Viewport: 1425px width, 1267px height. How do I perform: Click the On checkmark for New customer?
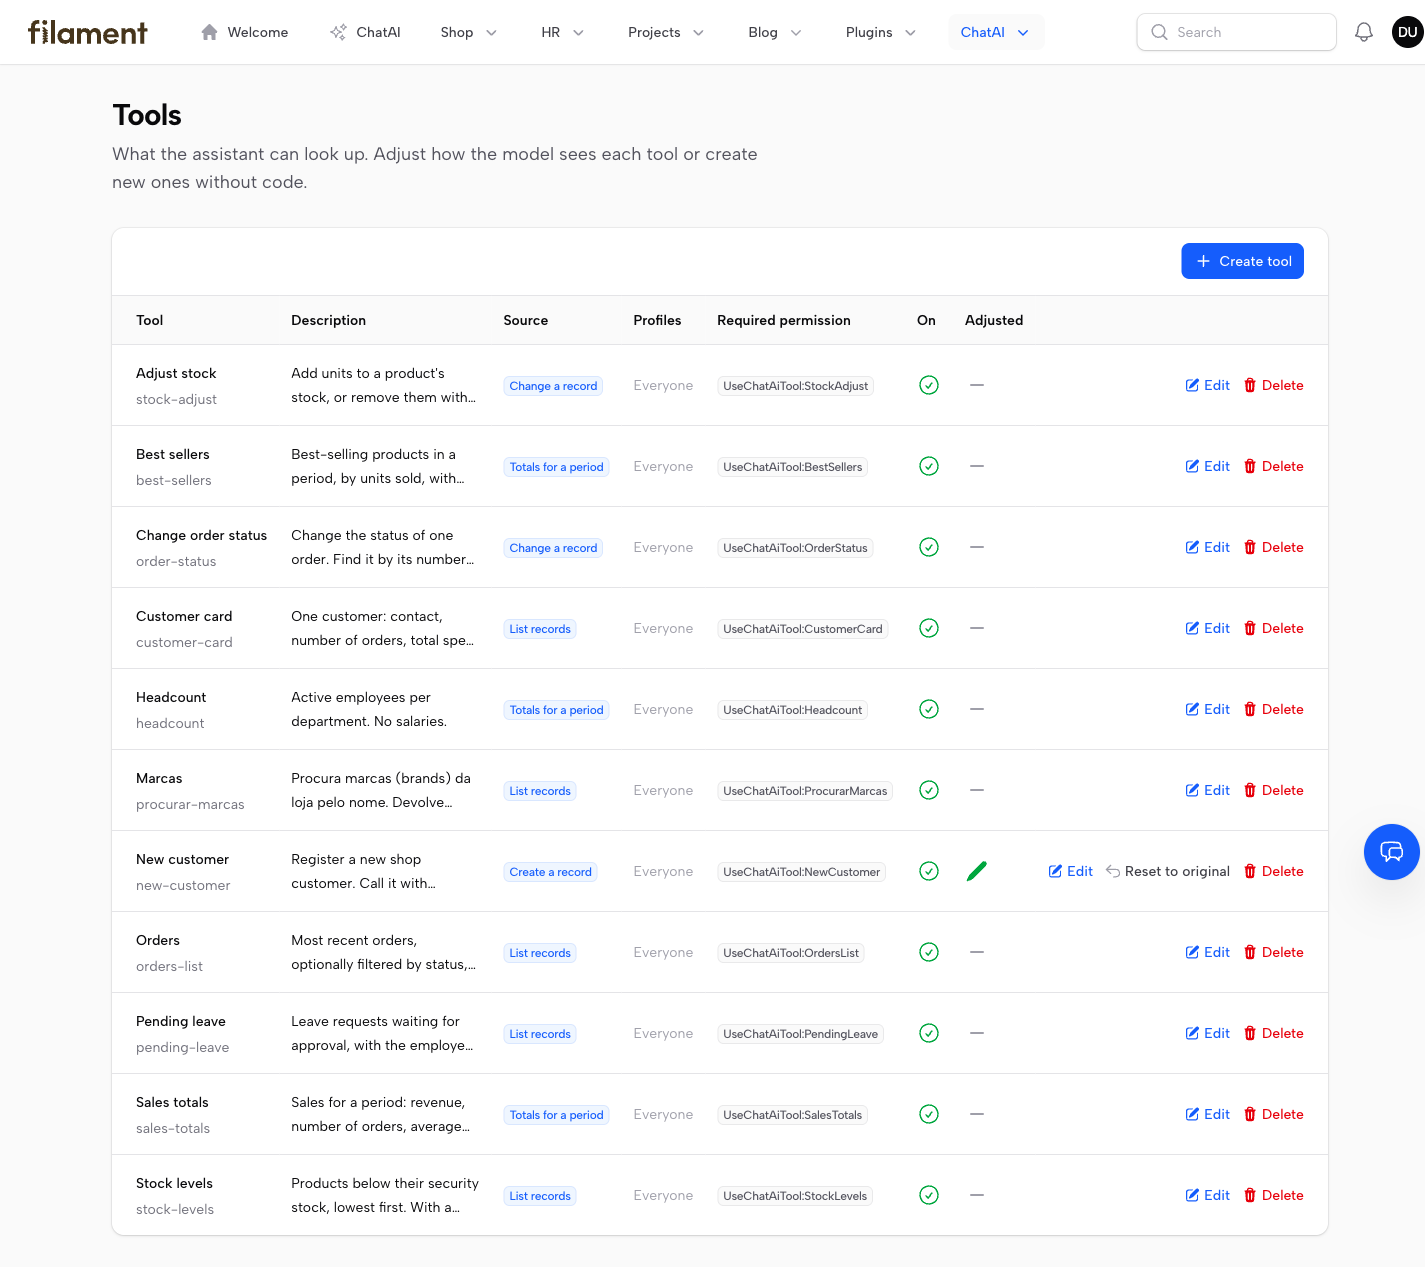929,871
